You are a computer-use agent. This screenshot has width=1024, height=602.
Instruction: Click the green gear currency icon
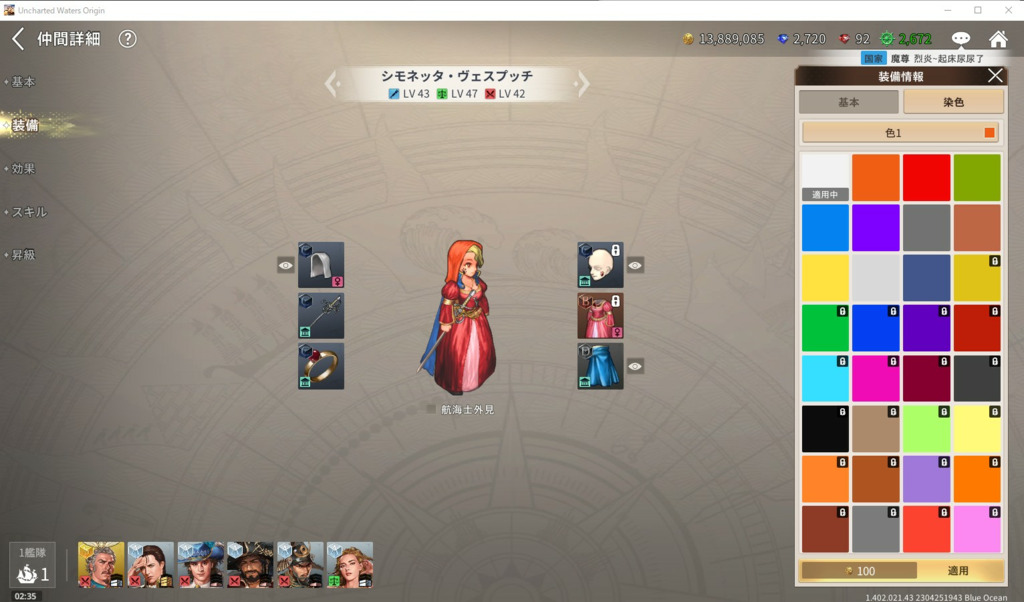pos(887,39)
